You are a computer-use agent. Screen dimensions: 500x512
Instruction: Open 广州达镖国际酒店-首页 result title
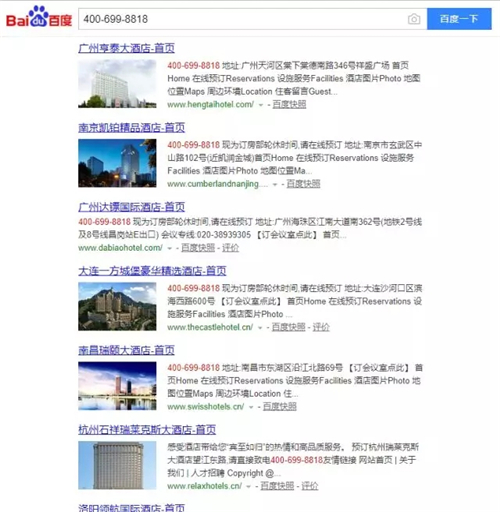(131, 207)
